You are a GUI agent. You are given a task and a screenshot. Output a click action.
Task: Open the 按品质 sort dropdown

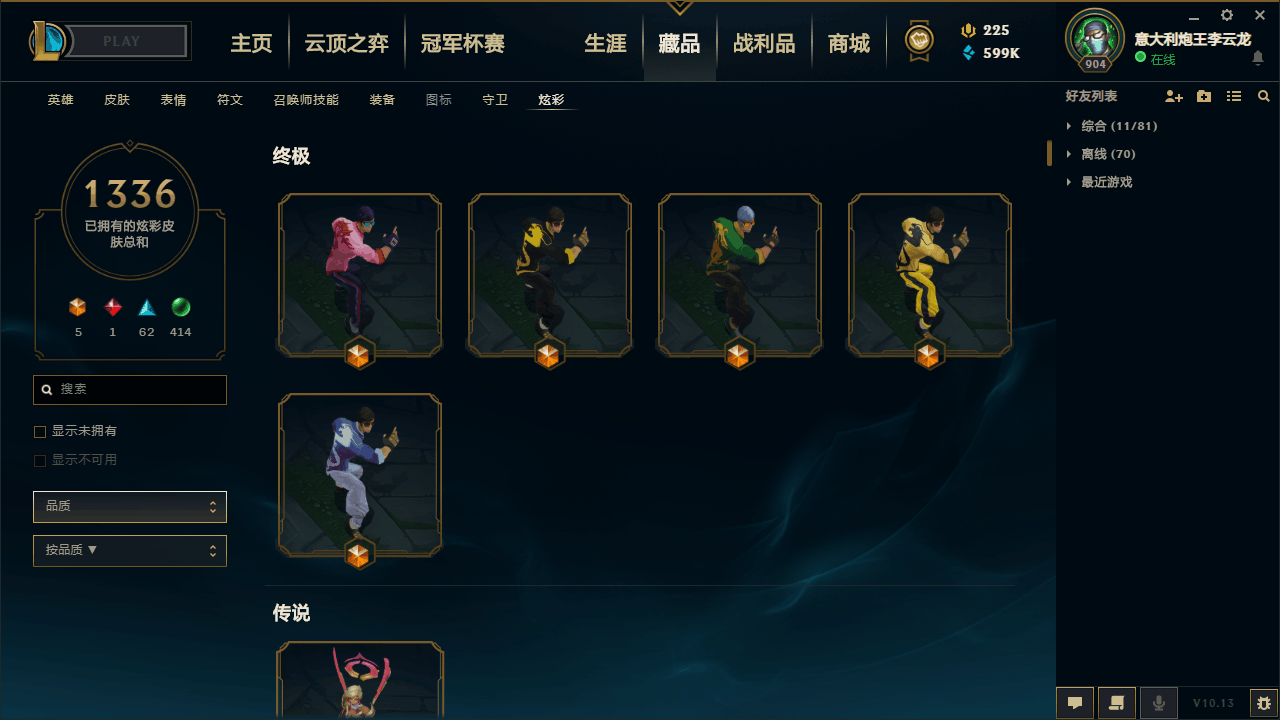[x=130, y=551]
